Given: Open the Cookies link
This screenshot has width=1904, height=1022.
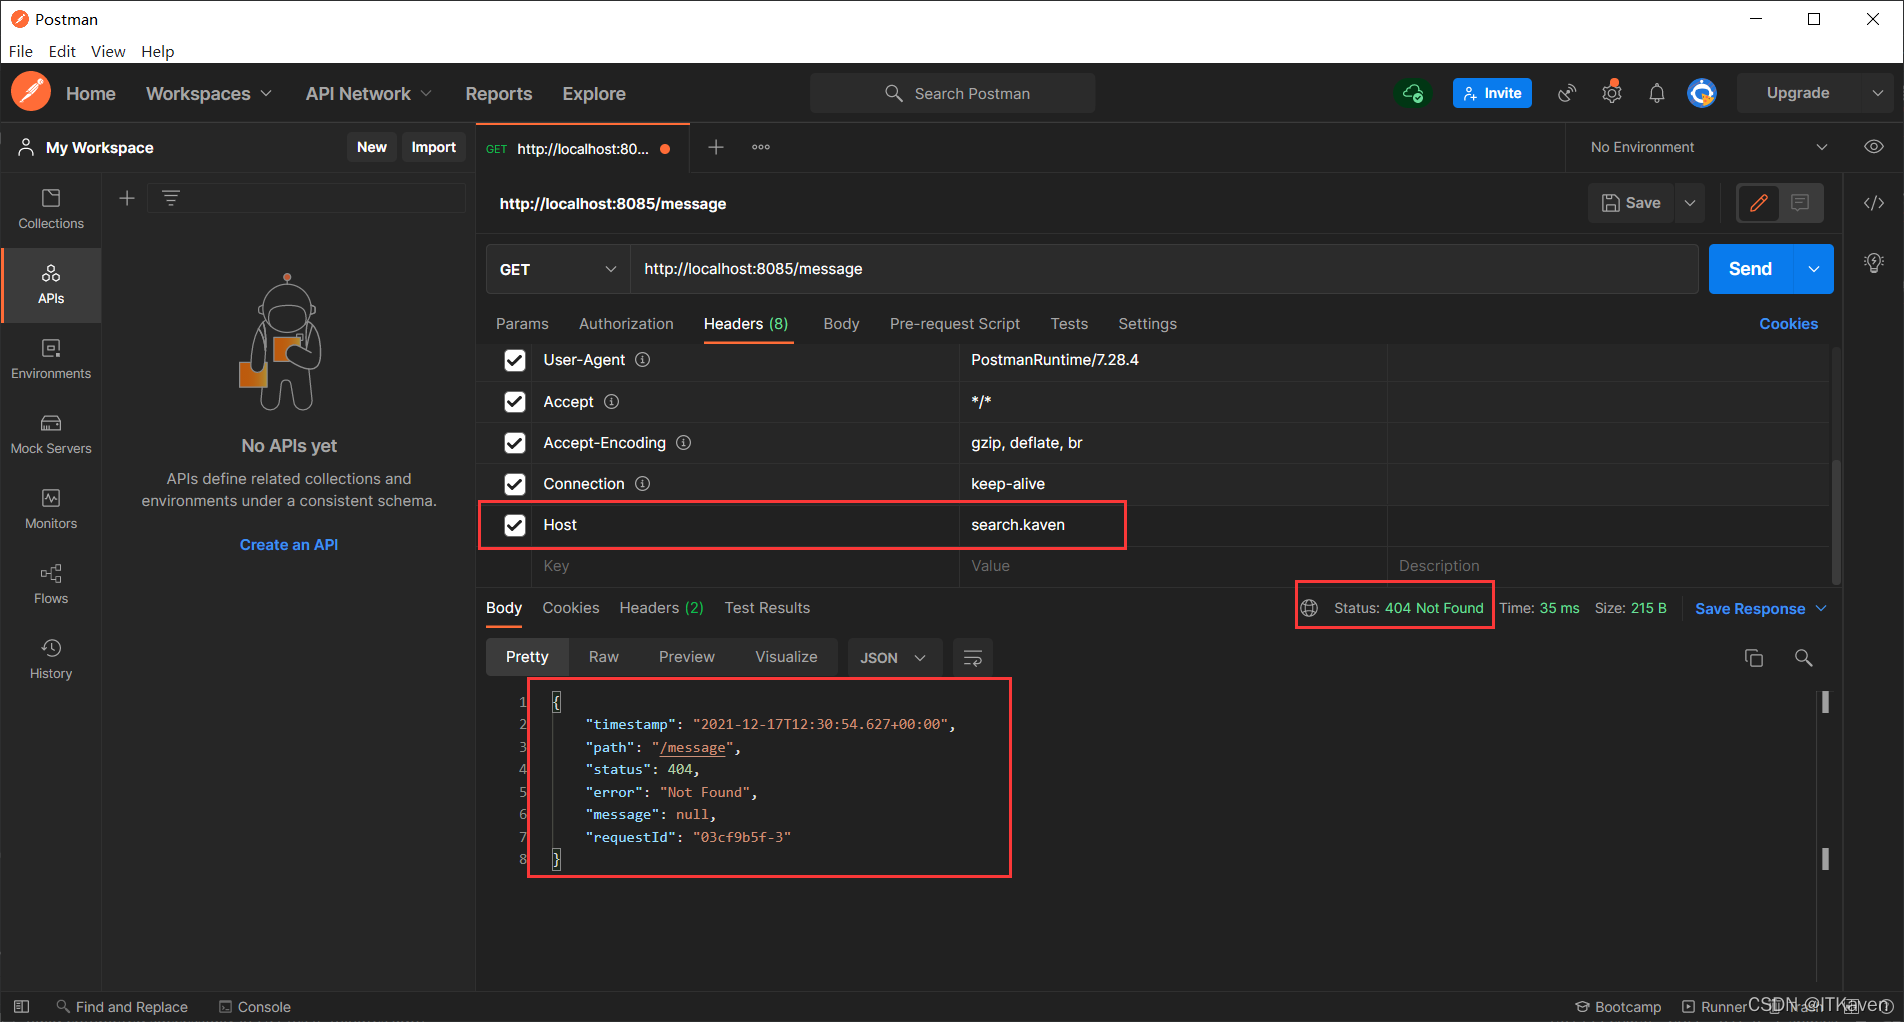Looking at the screenshot, I should (1788, 324).
